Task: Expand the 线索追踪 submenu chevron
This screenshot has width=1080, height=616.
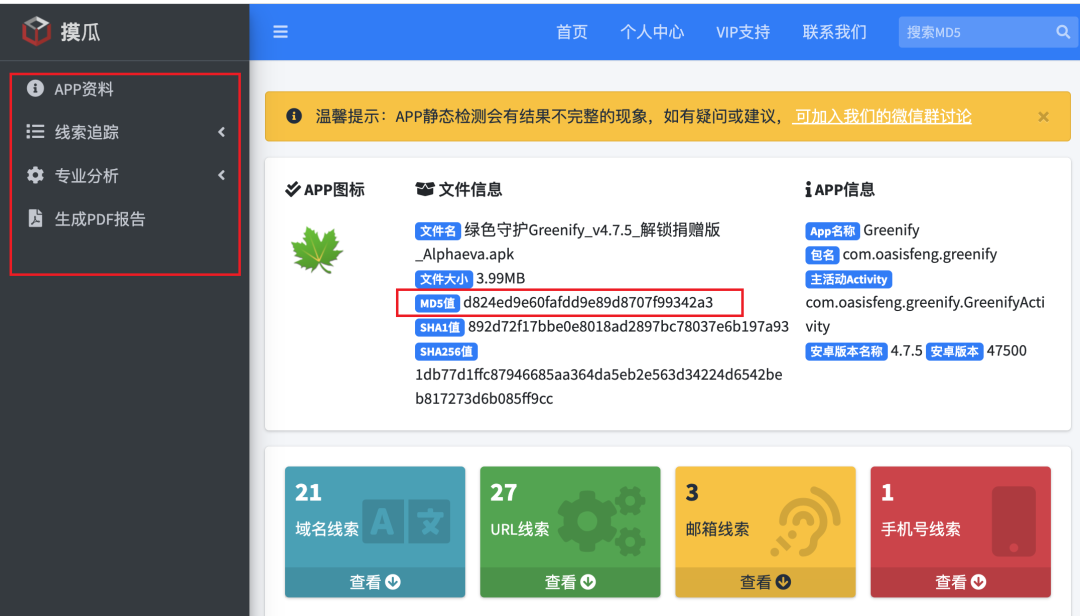Action: [222, 132]
